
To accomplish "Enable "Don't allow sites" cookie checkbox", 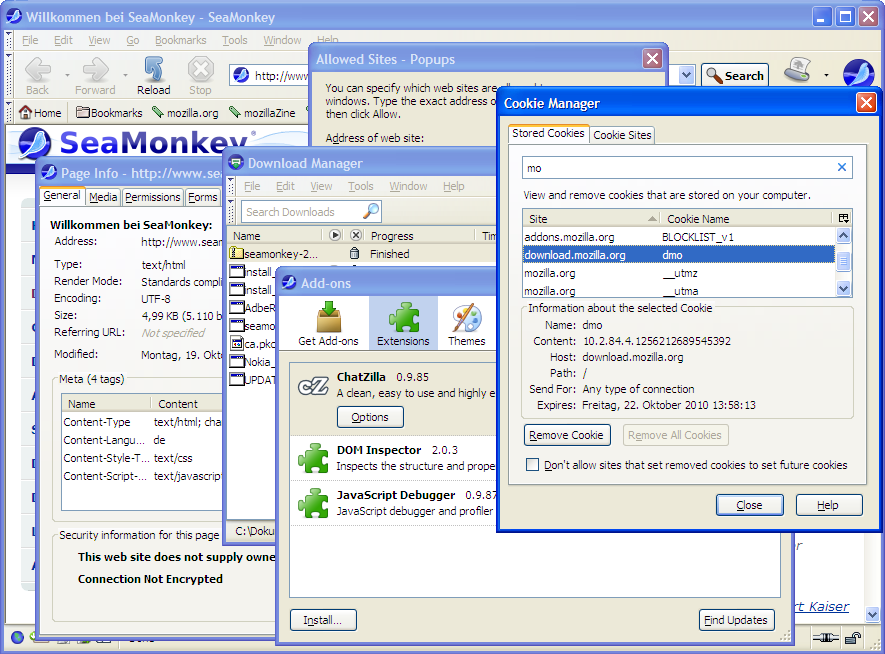I will 533,465.
